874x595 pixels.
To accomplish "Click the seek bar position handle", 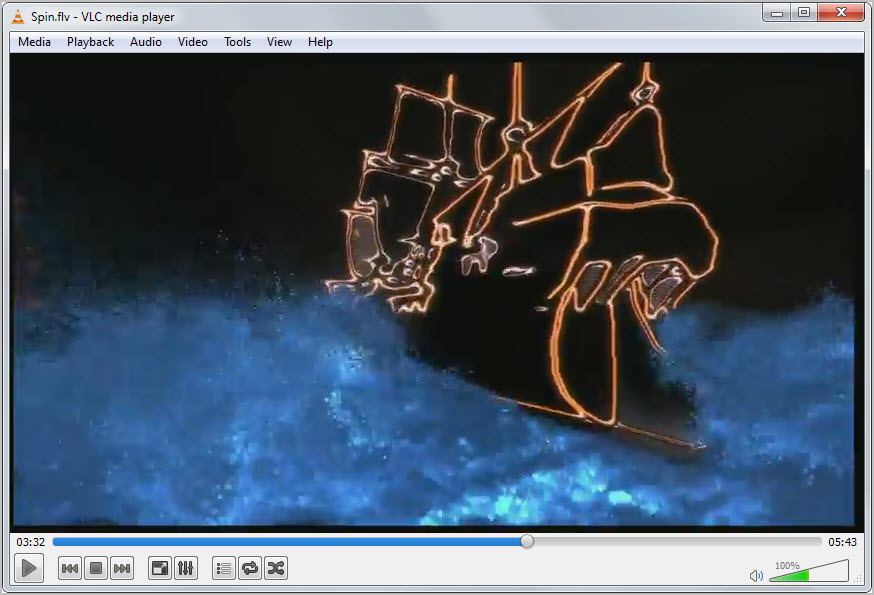I will (527, 541).
